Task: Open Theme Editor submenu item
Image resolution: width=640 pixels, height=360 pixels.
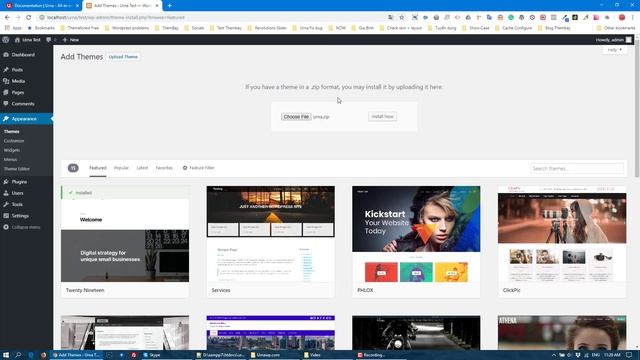Action: point(16,169)
